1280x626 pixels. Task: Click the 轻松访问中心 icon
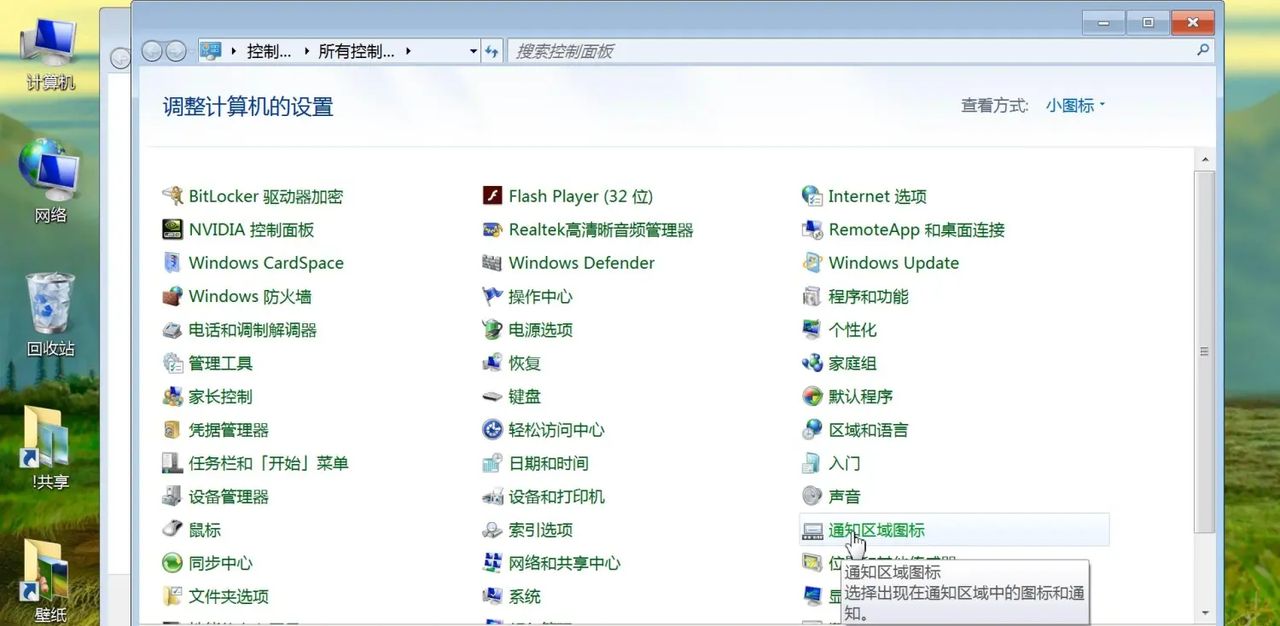coord(492,430)
